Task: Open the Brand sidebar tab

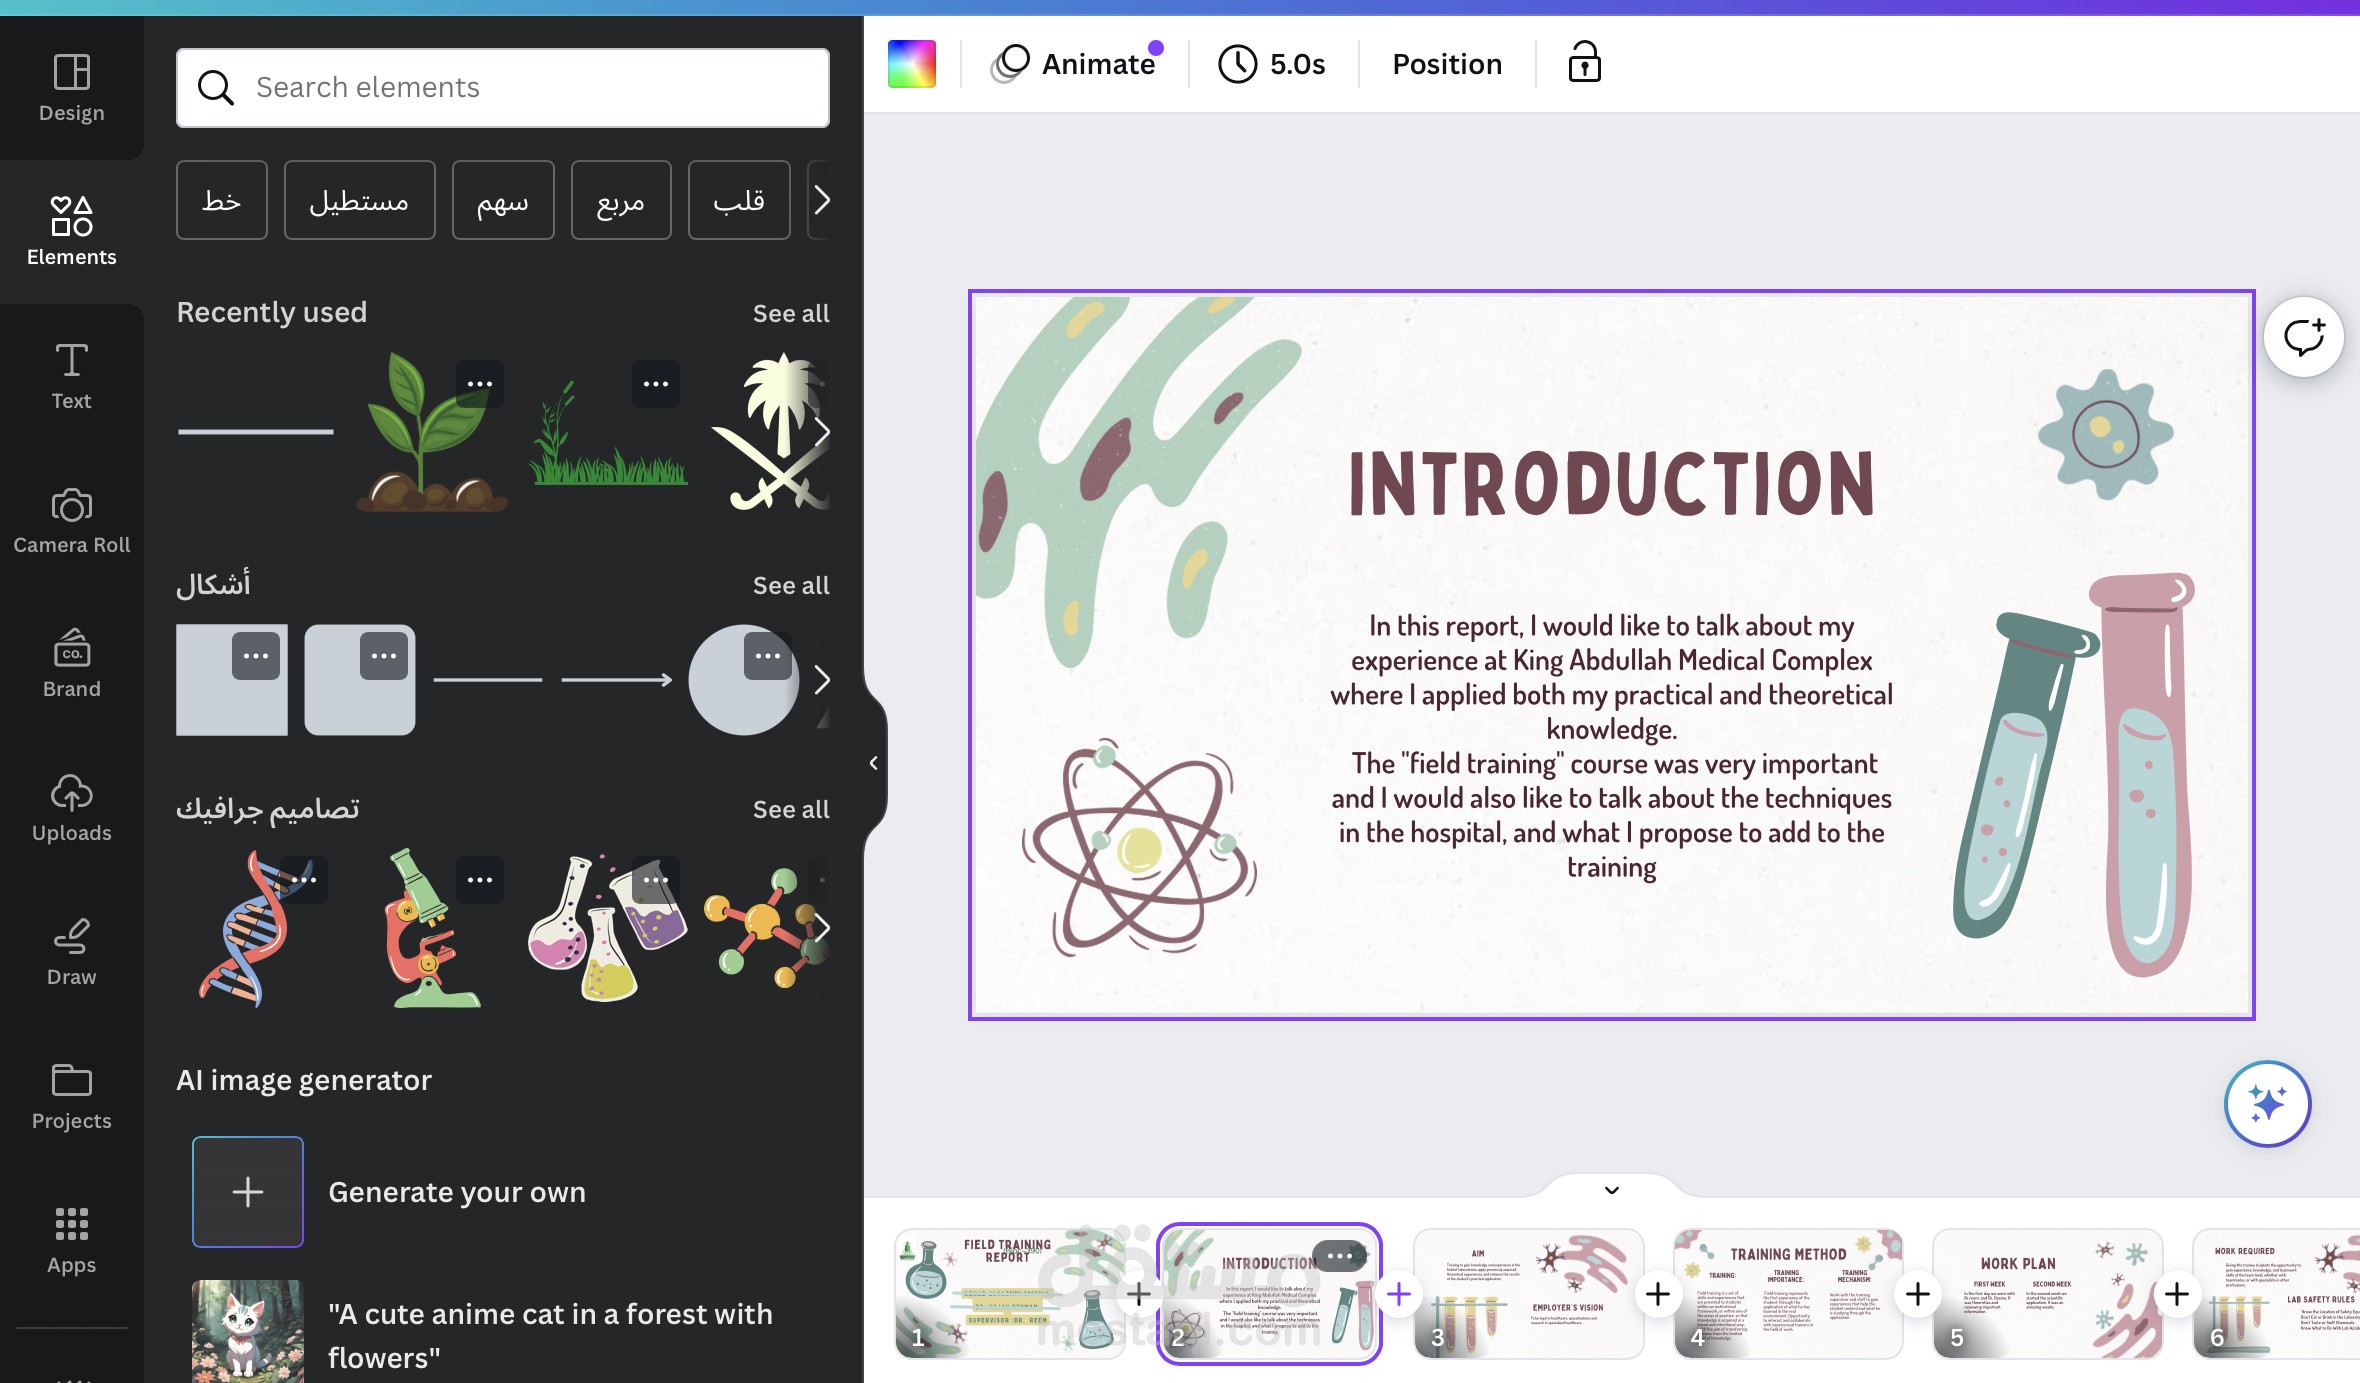Action: pos(71,664)
